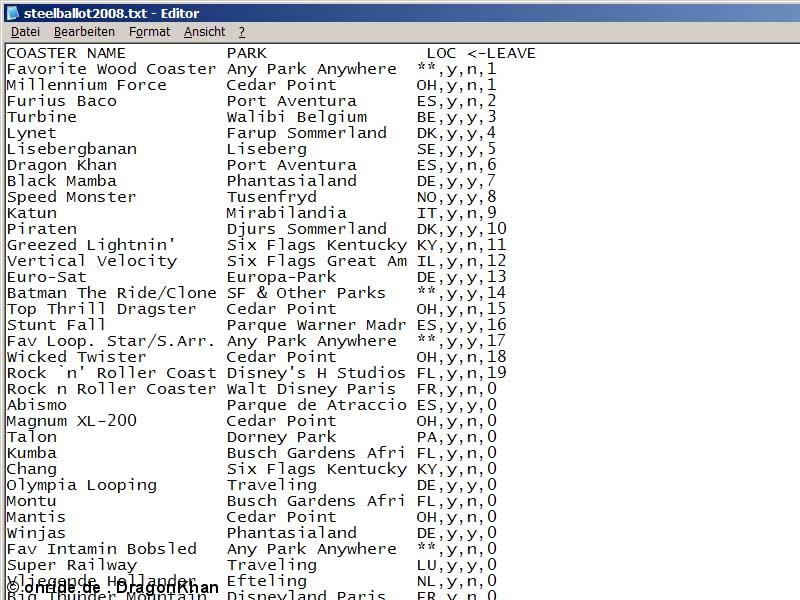Image resolution: width=800 pixels, height=600 pixels.
Task: Click 'SE,y,y,5' value
Action: click(x=457, y=149)
